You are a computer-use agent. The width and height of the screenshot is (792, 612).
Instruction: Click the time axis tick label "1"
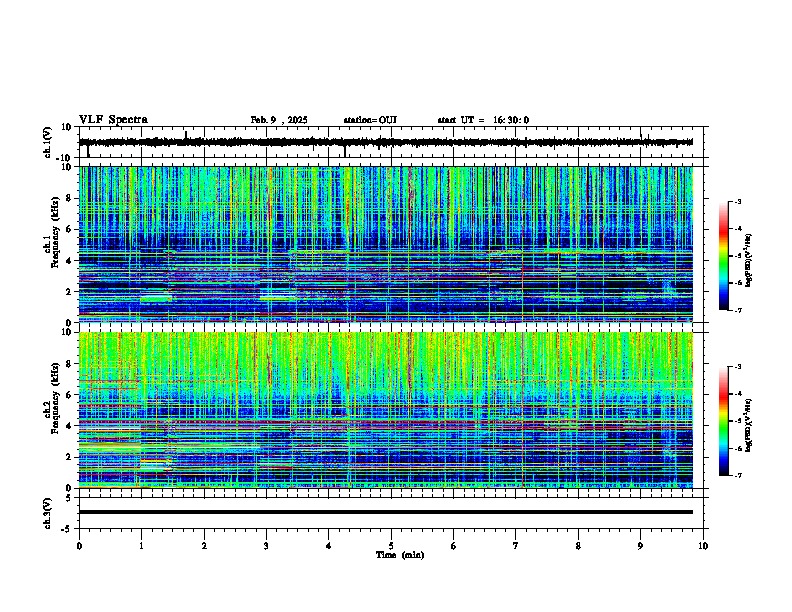coord(141,546)
